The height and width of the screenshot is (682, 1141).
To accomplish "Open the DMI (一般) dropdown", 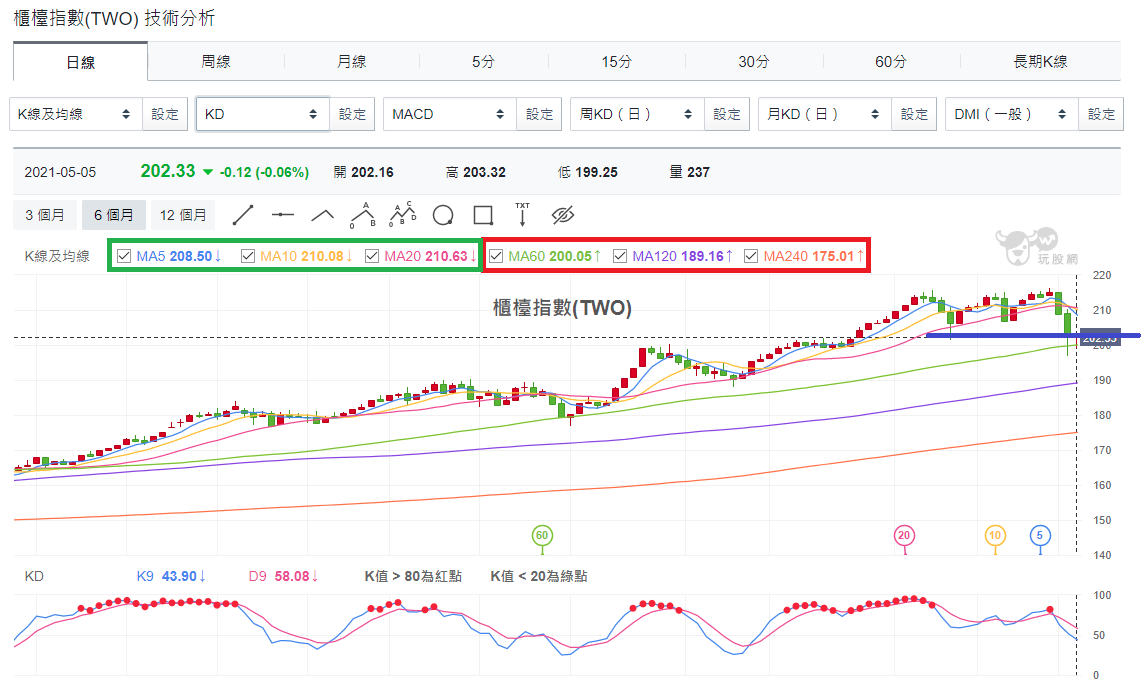I will pos(1011,114).
